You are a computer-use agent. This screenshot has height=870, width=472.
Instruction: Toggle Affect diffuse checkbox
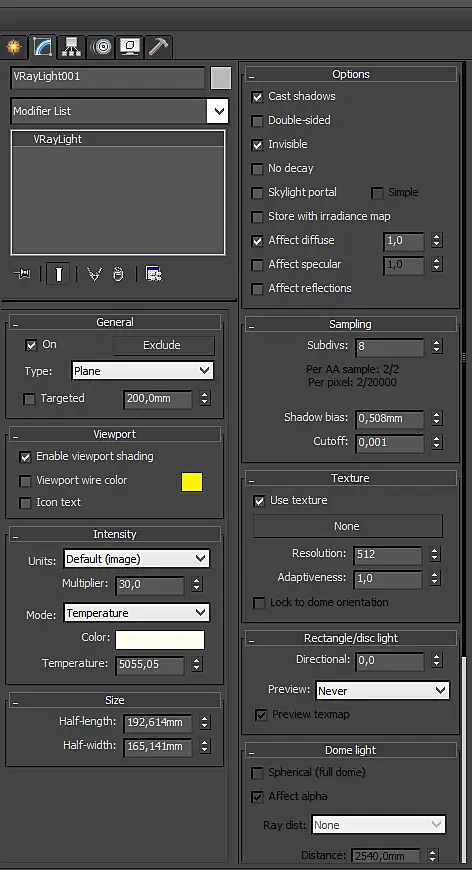[x=257, y=241]
